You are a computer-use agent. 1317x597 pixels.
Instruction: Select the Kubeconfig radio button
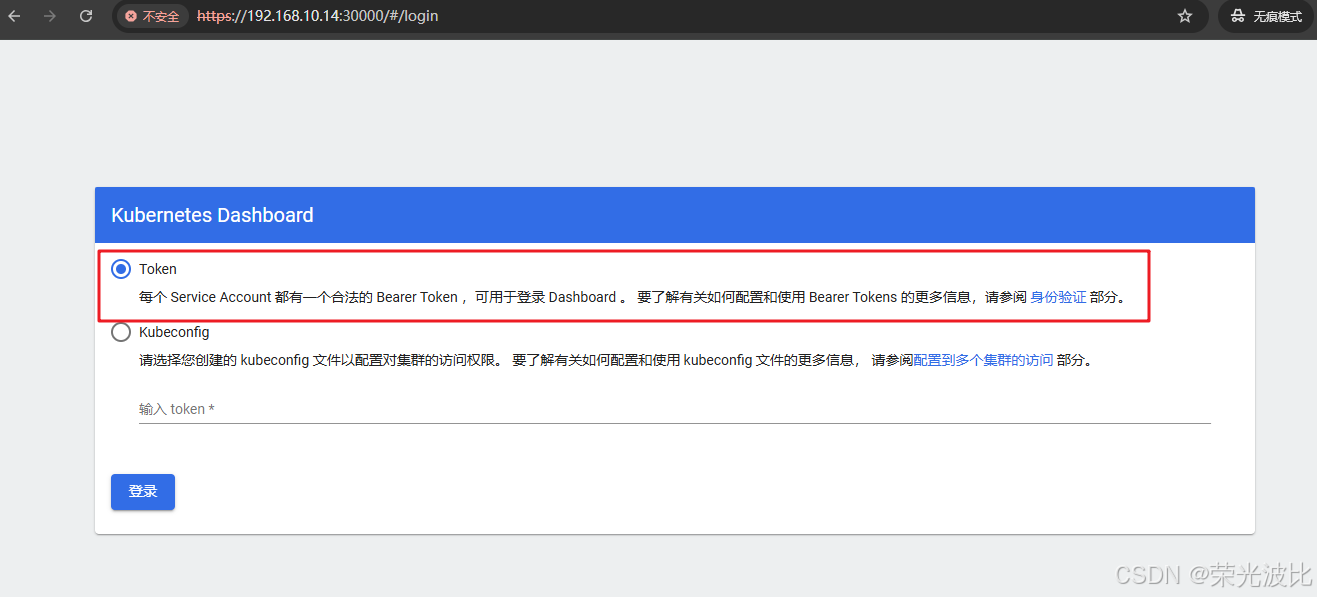coord(121,332)
